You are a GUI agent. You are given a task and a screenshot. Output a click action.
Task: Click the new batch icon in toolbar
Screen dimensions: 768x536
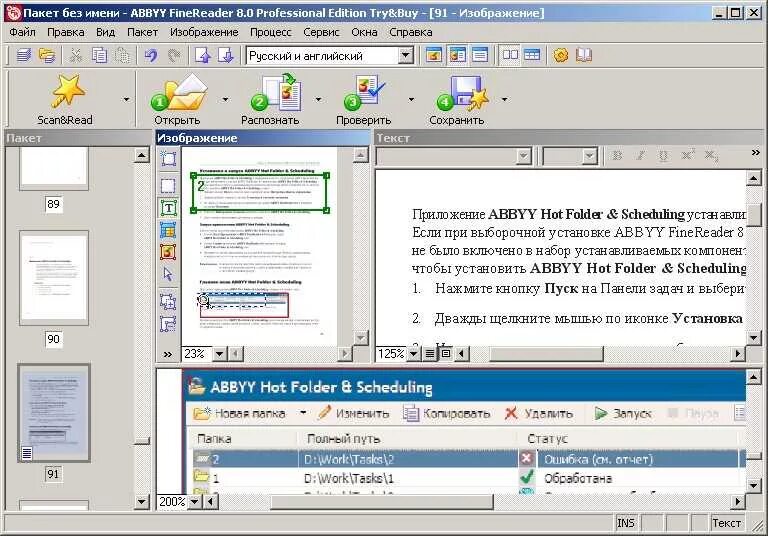point(24,55)
